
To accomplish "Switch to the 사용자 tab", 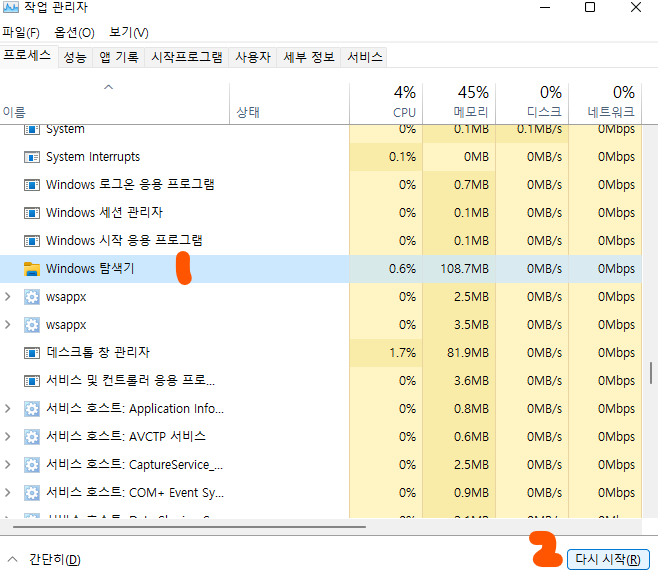I will pyautogui.click(x=253, y=57).
